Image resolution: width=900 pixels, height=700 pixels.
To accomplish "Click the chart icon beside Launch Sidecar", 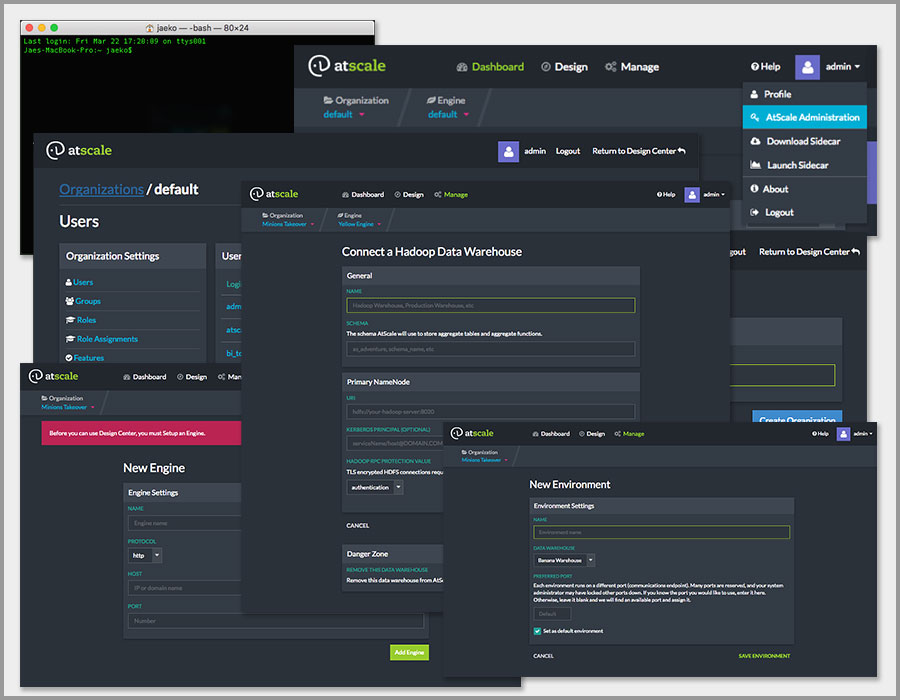I will [755, 165].
